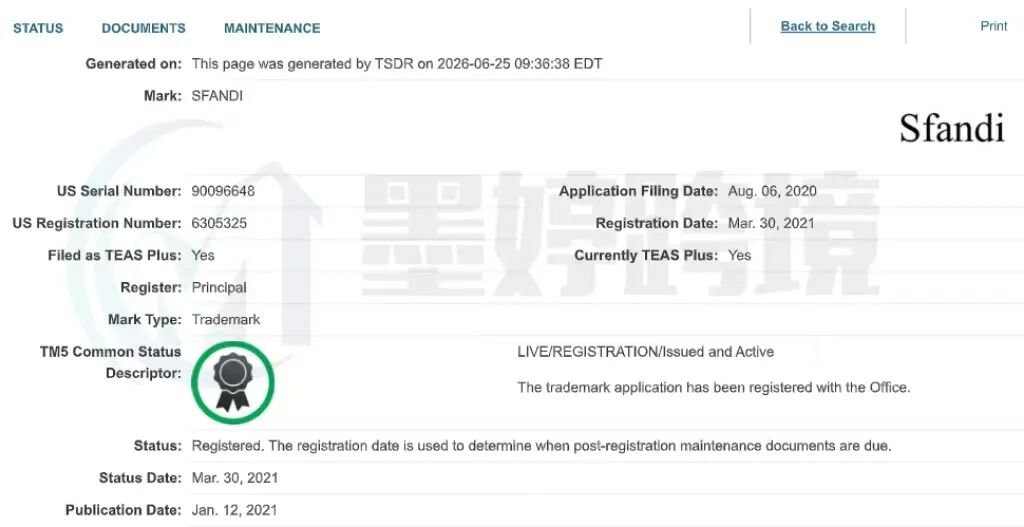This screenshot has height=527, width=1024.
Task: Open the MAINTENANCE tab
Action: pyautogui.click(x=272, y=28)
